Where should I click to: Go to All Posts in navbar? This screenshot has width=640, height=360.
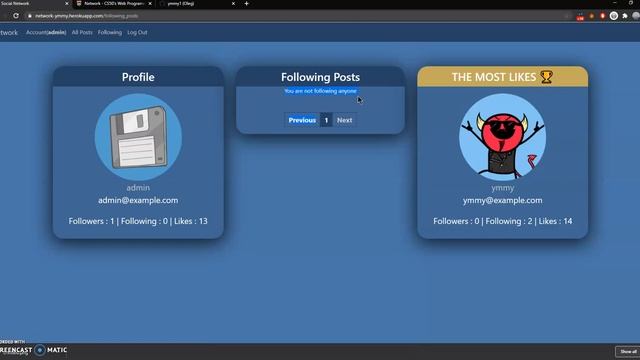coord(82,32)
